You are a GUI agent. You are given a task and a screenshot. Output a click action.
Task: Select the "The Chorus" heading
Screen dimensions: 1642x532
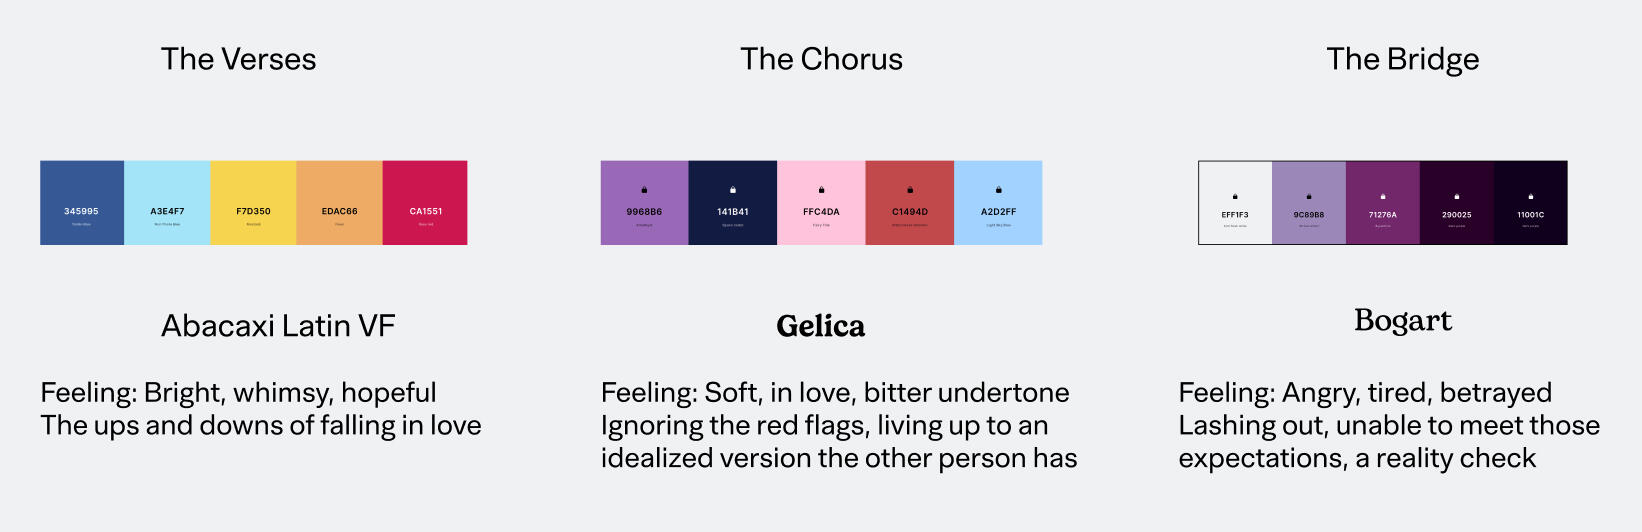pyautogui.click(x=821, y=59)
